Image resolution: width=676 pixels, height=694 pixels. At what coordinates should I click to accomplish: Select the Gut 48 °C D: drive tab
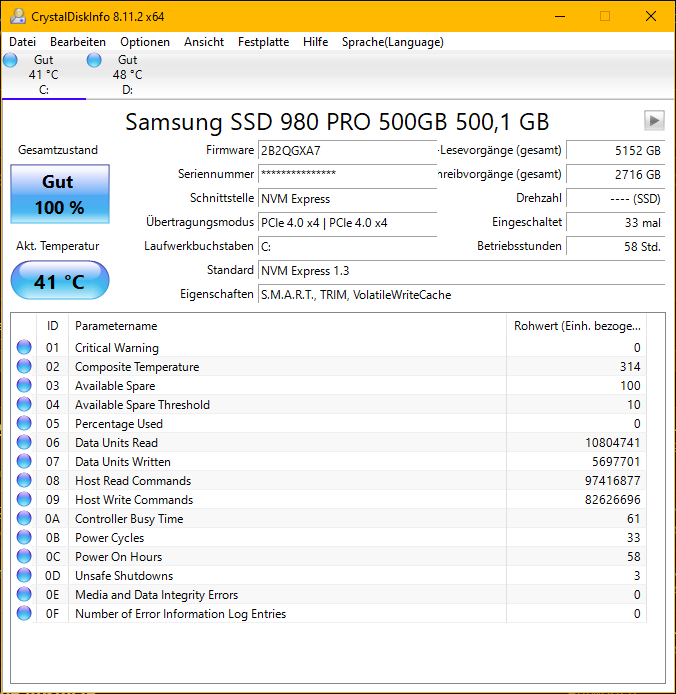pyautogui.click(x=128, y=74)
